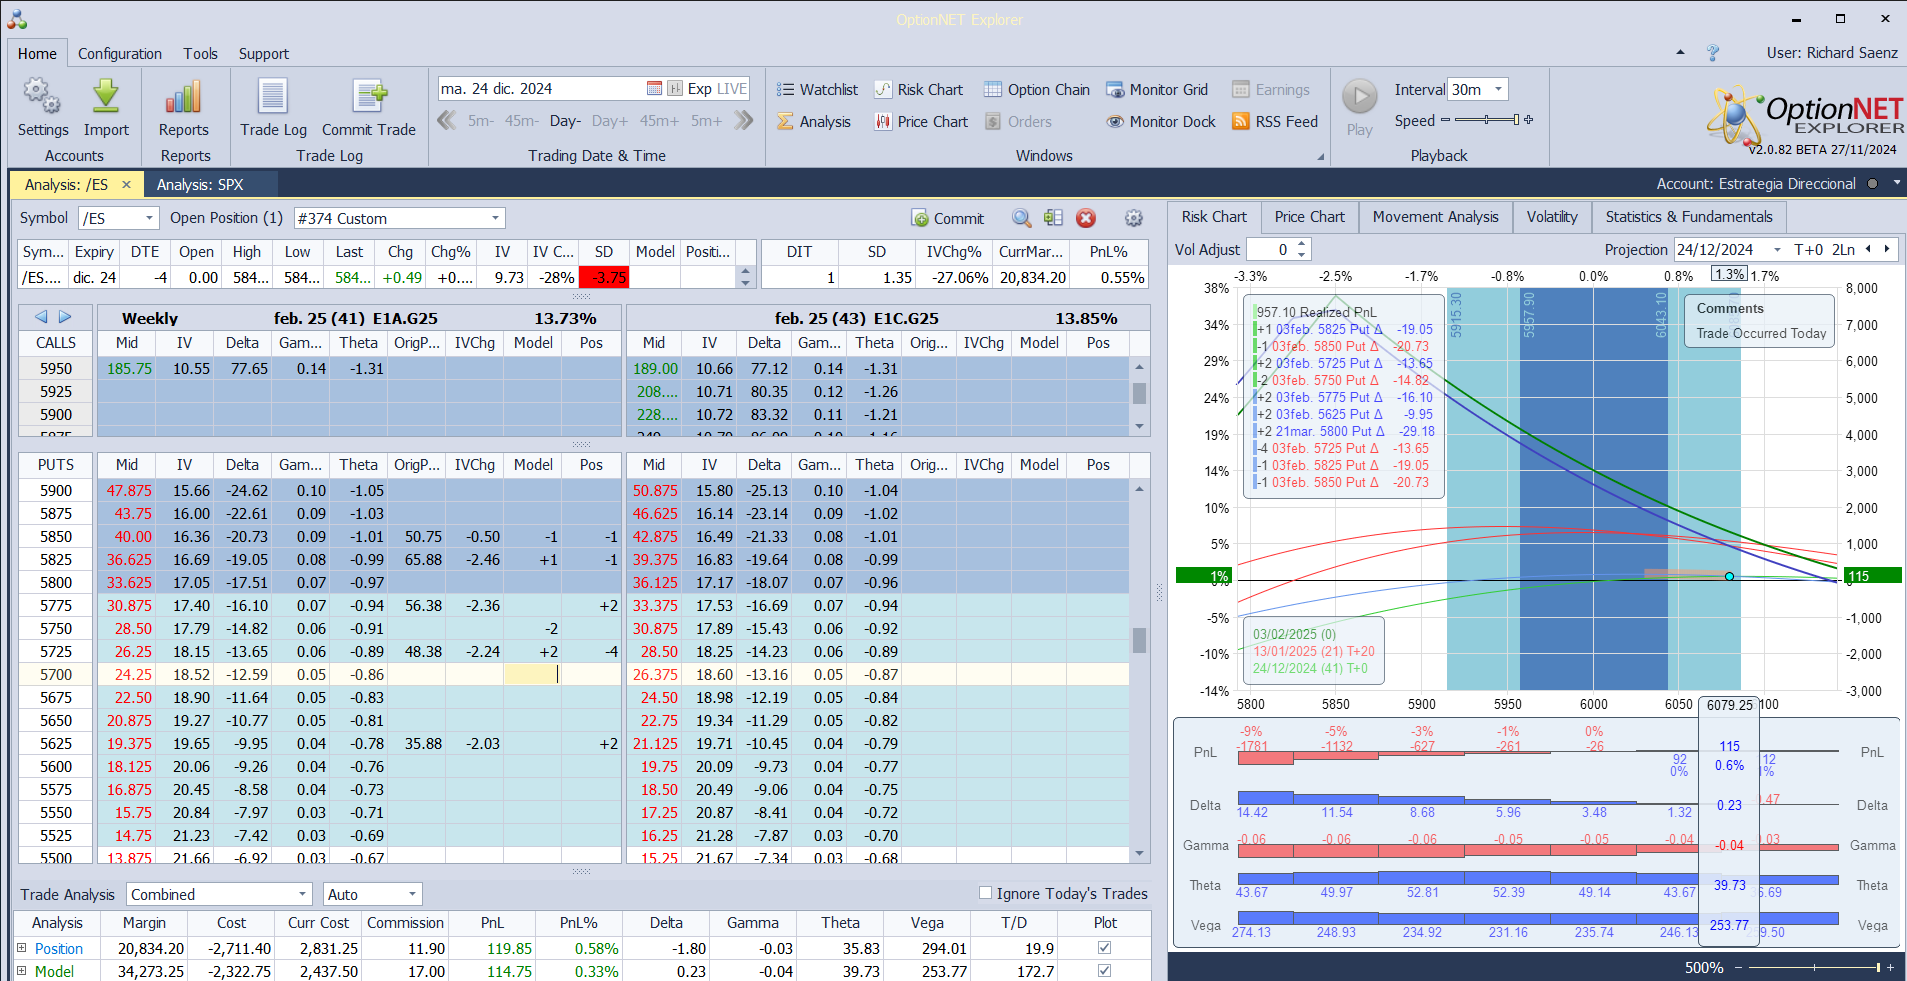Open analysis settings gear icon
The height and width of the screenshot is (981, 1907).
[1134, 218]
